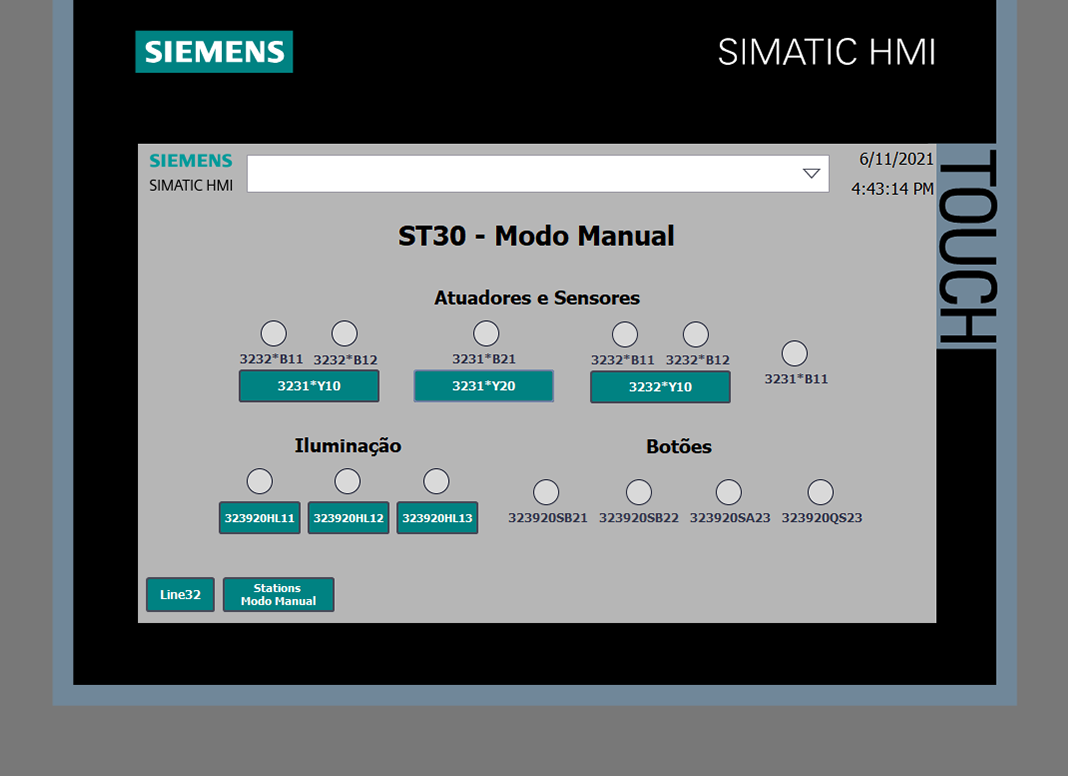The image size is (1068, 776).
Task: Click the 3231*B11 label text
Action: point(796,379)
